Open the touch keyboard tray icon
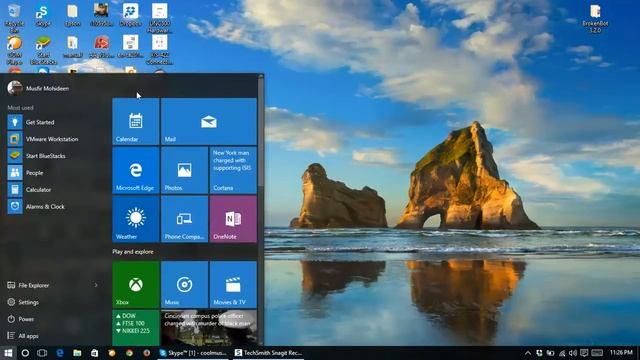 pos(597,353)
